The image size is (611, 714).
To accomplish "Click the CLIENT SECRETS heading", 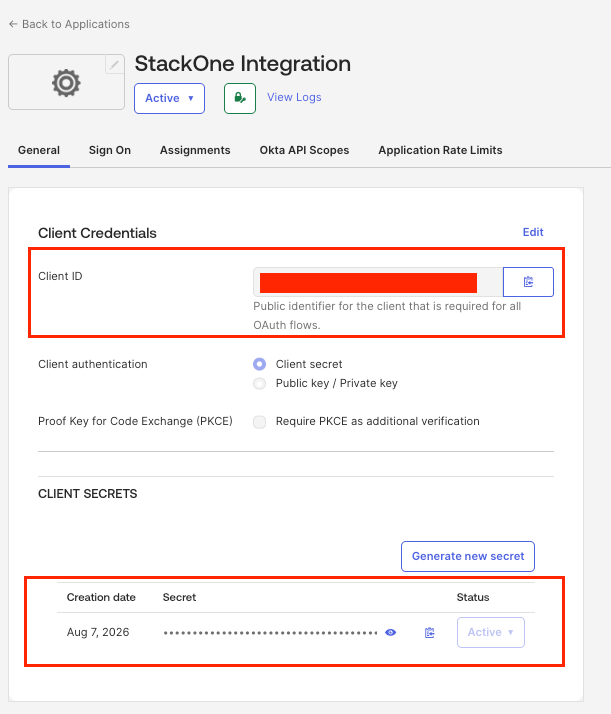I will point(87,494).
